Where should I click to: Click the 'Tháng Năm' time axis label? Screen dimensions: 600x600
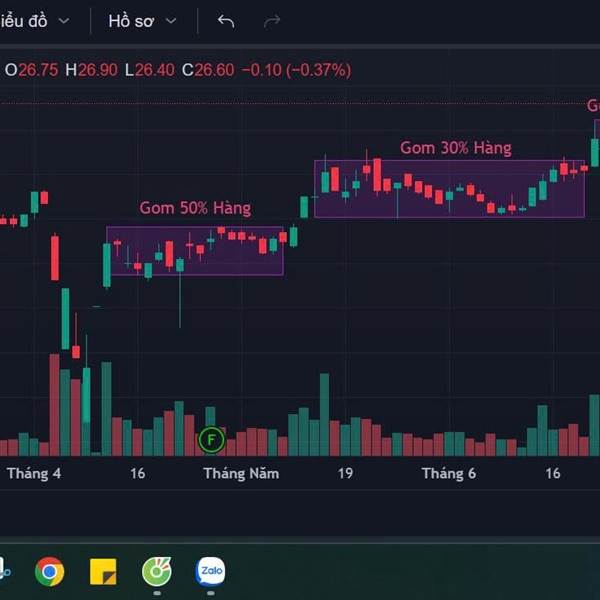click(x=241, y=474)
